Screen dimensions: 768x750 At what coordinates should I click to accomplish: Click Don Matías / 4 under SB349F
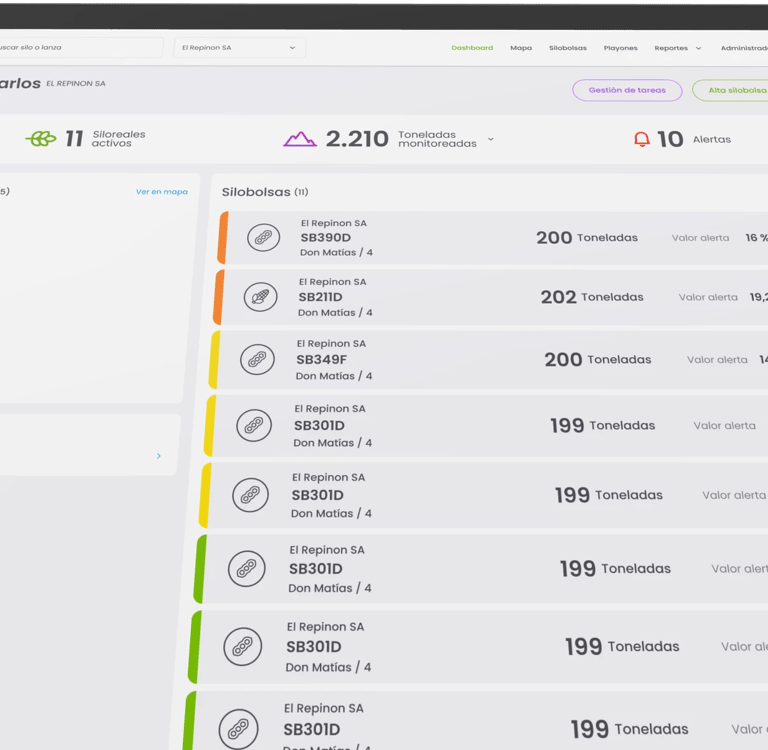(334, 376)
